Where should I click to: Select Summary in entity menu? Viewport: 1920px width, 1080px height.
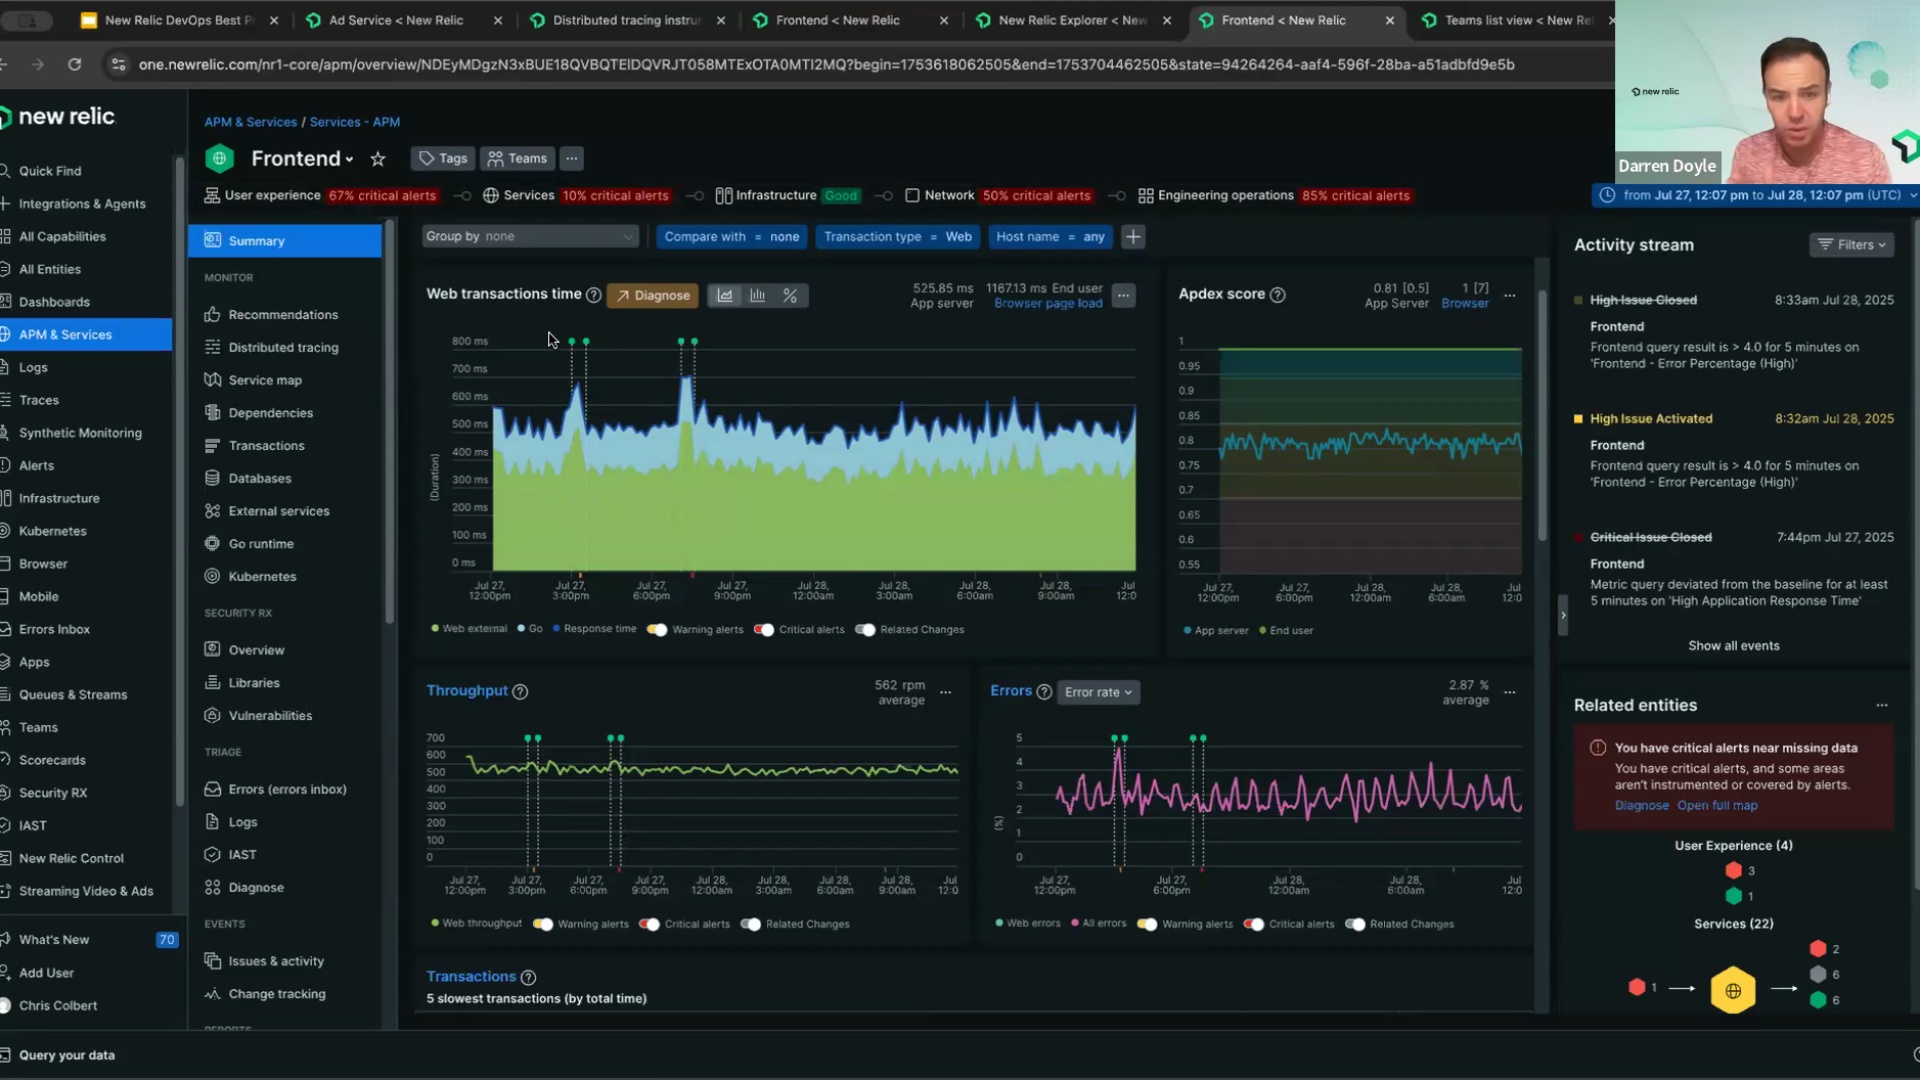[x=285, y=241]
